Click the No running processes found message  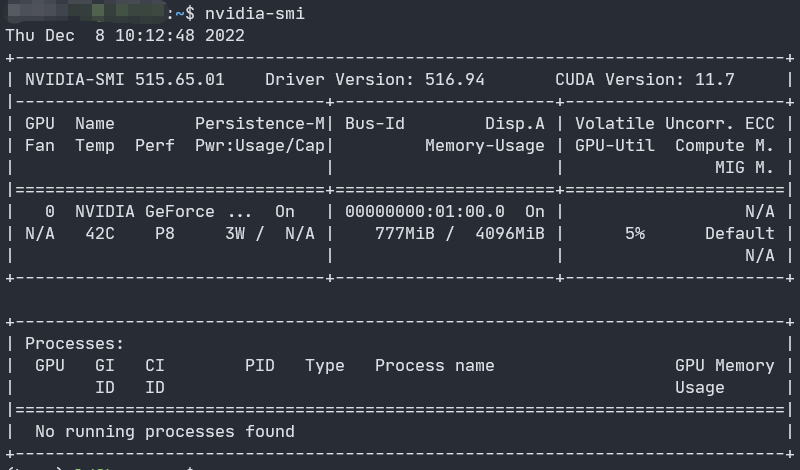coord(165,432)
